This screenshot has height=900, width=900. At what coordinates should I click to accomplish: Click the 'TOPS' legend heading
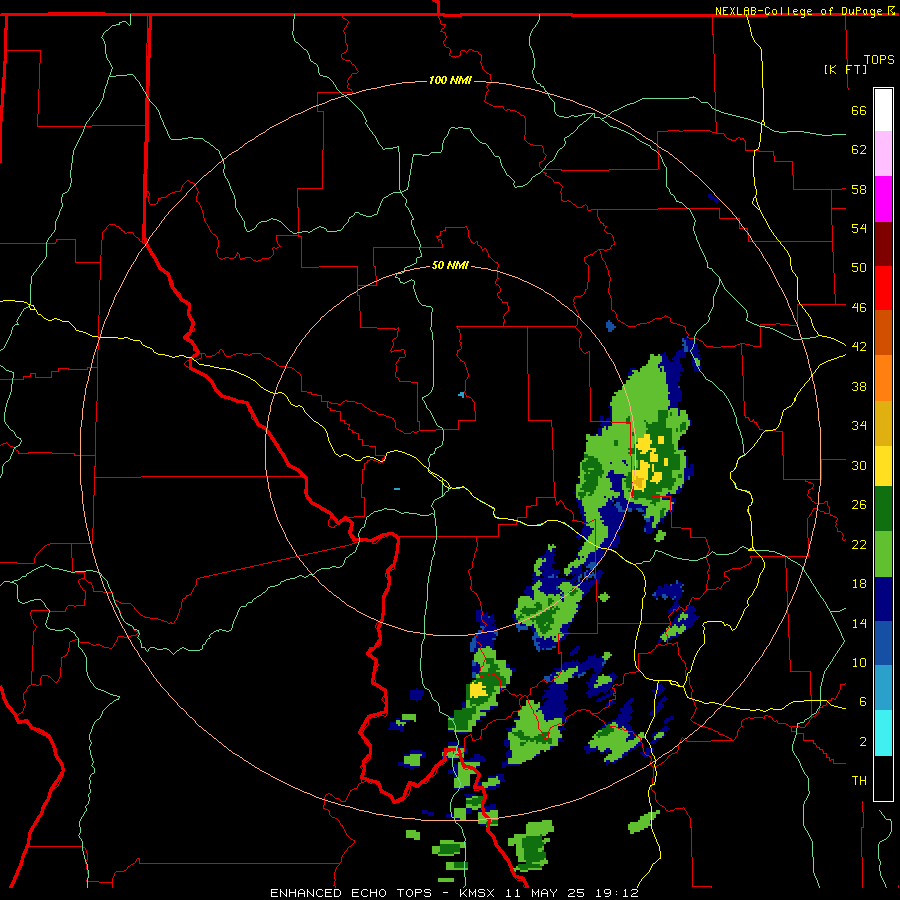click(x=879, y=59)
